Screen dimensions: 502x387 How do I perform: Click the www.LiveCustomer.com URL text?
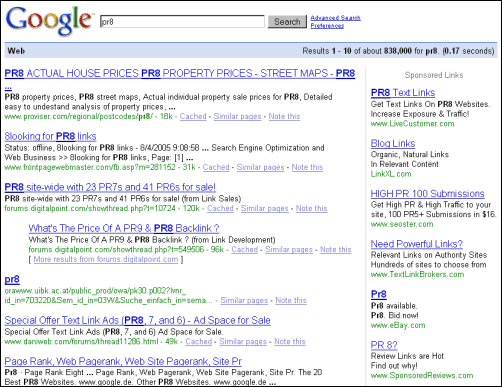click(x=412, y=124)
